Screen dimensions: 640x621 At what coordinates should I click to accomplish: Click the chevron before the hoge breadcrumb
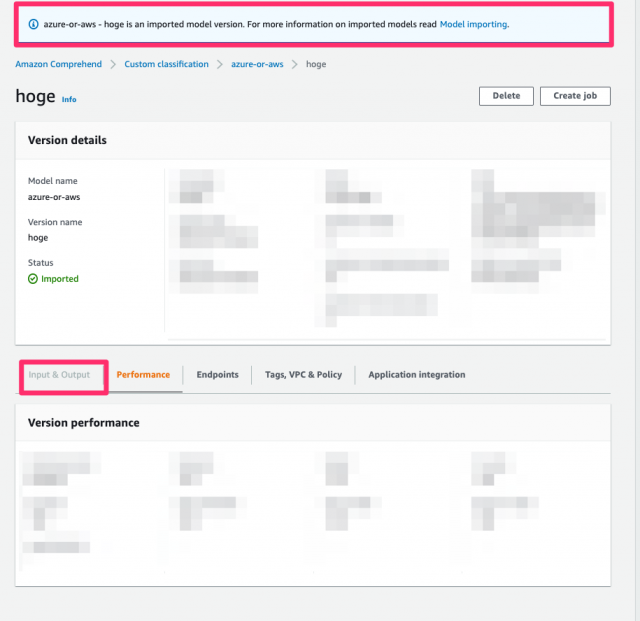[x=295, y=65]
